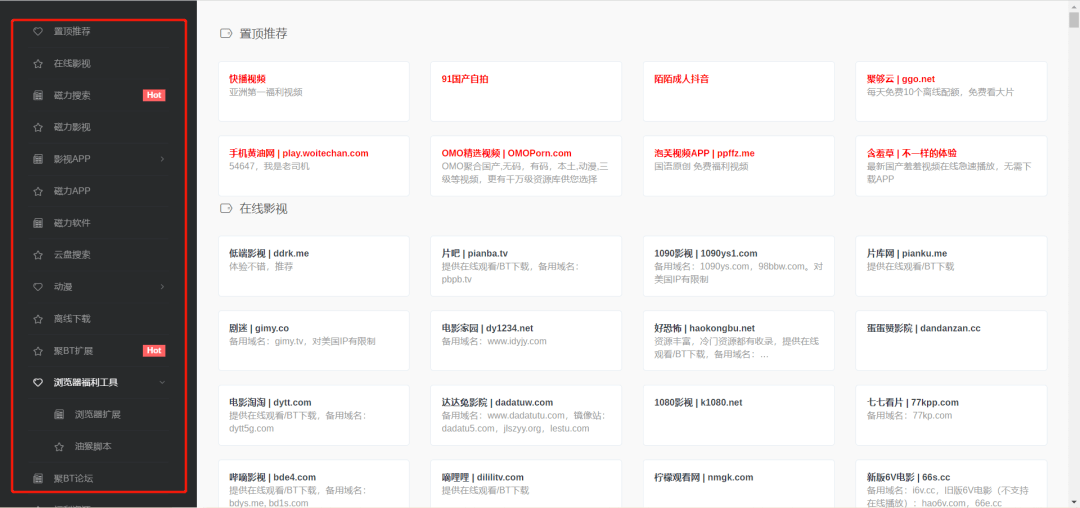1080x508 pixels.
Task: Open 柠檬观看网 | nmgk.com card
Action: pyautogui.click(x=738, y=484)
